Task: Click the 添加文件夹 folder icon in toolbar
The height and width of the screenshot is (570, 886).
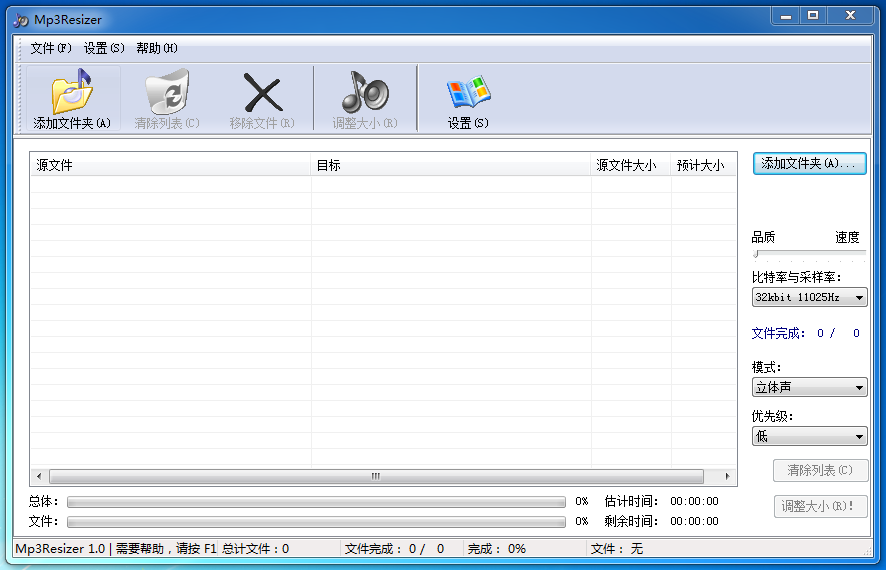Action: click(72, 92)
